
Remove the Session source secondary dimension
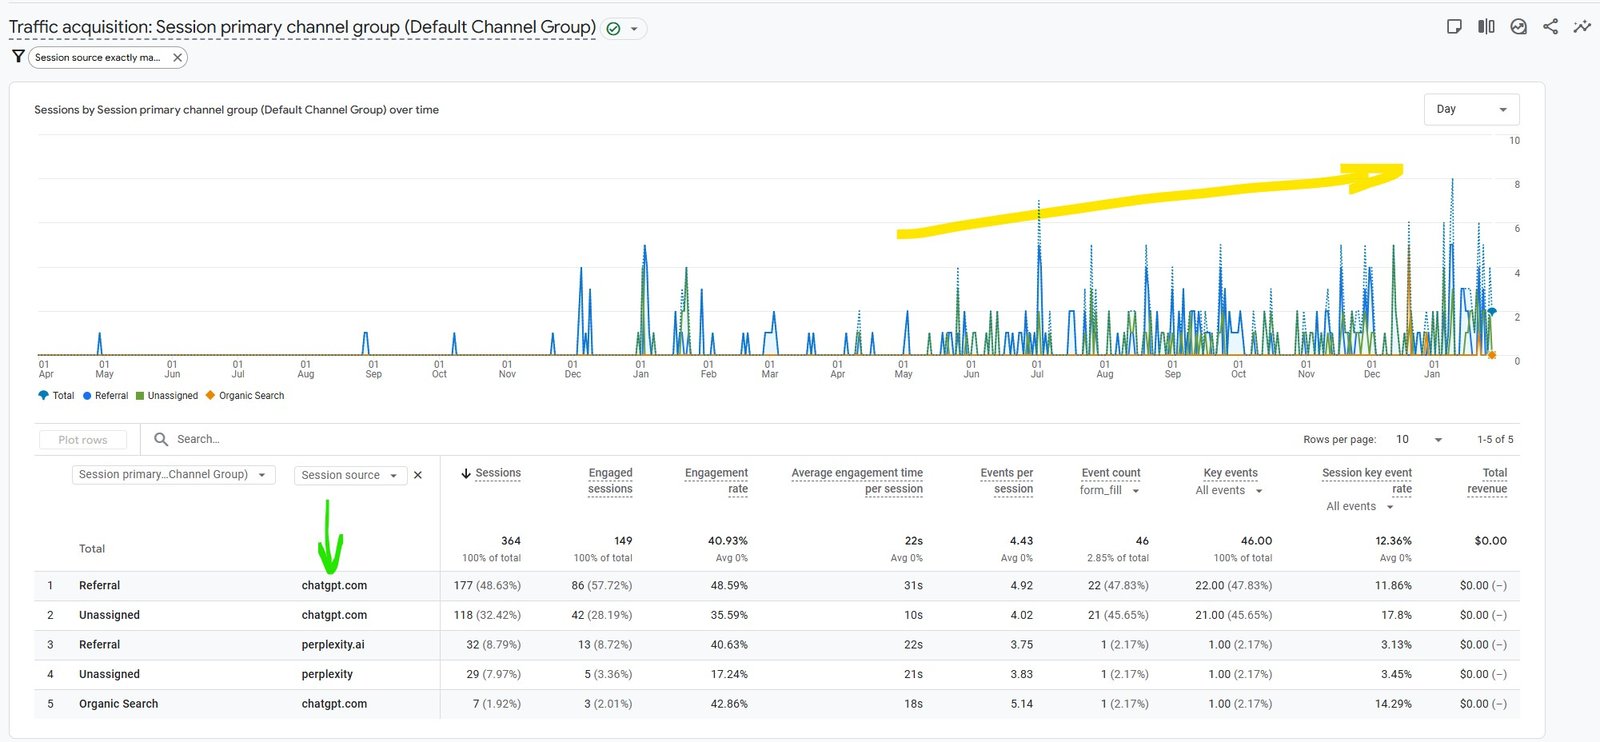click(418, 475)
